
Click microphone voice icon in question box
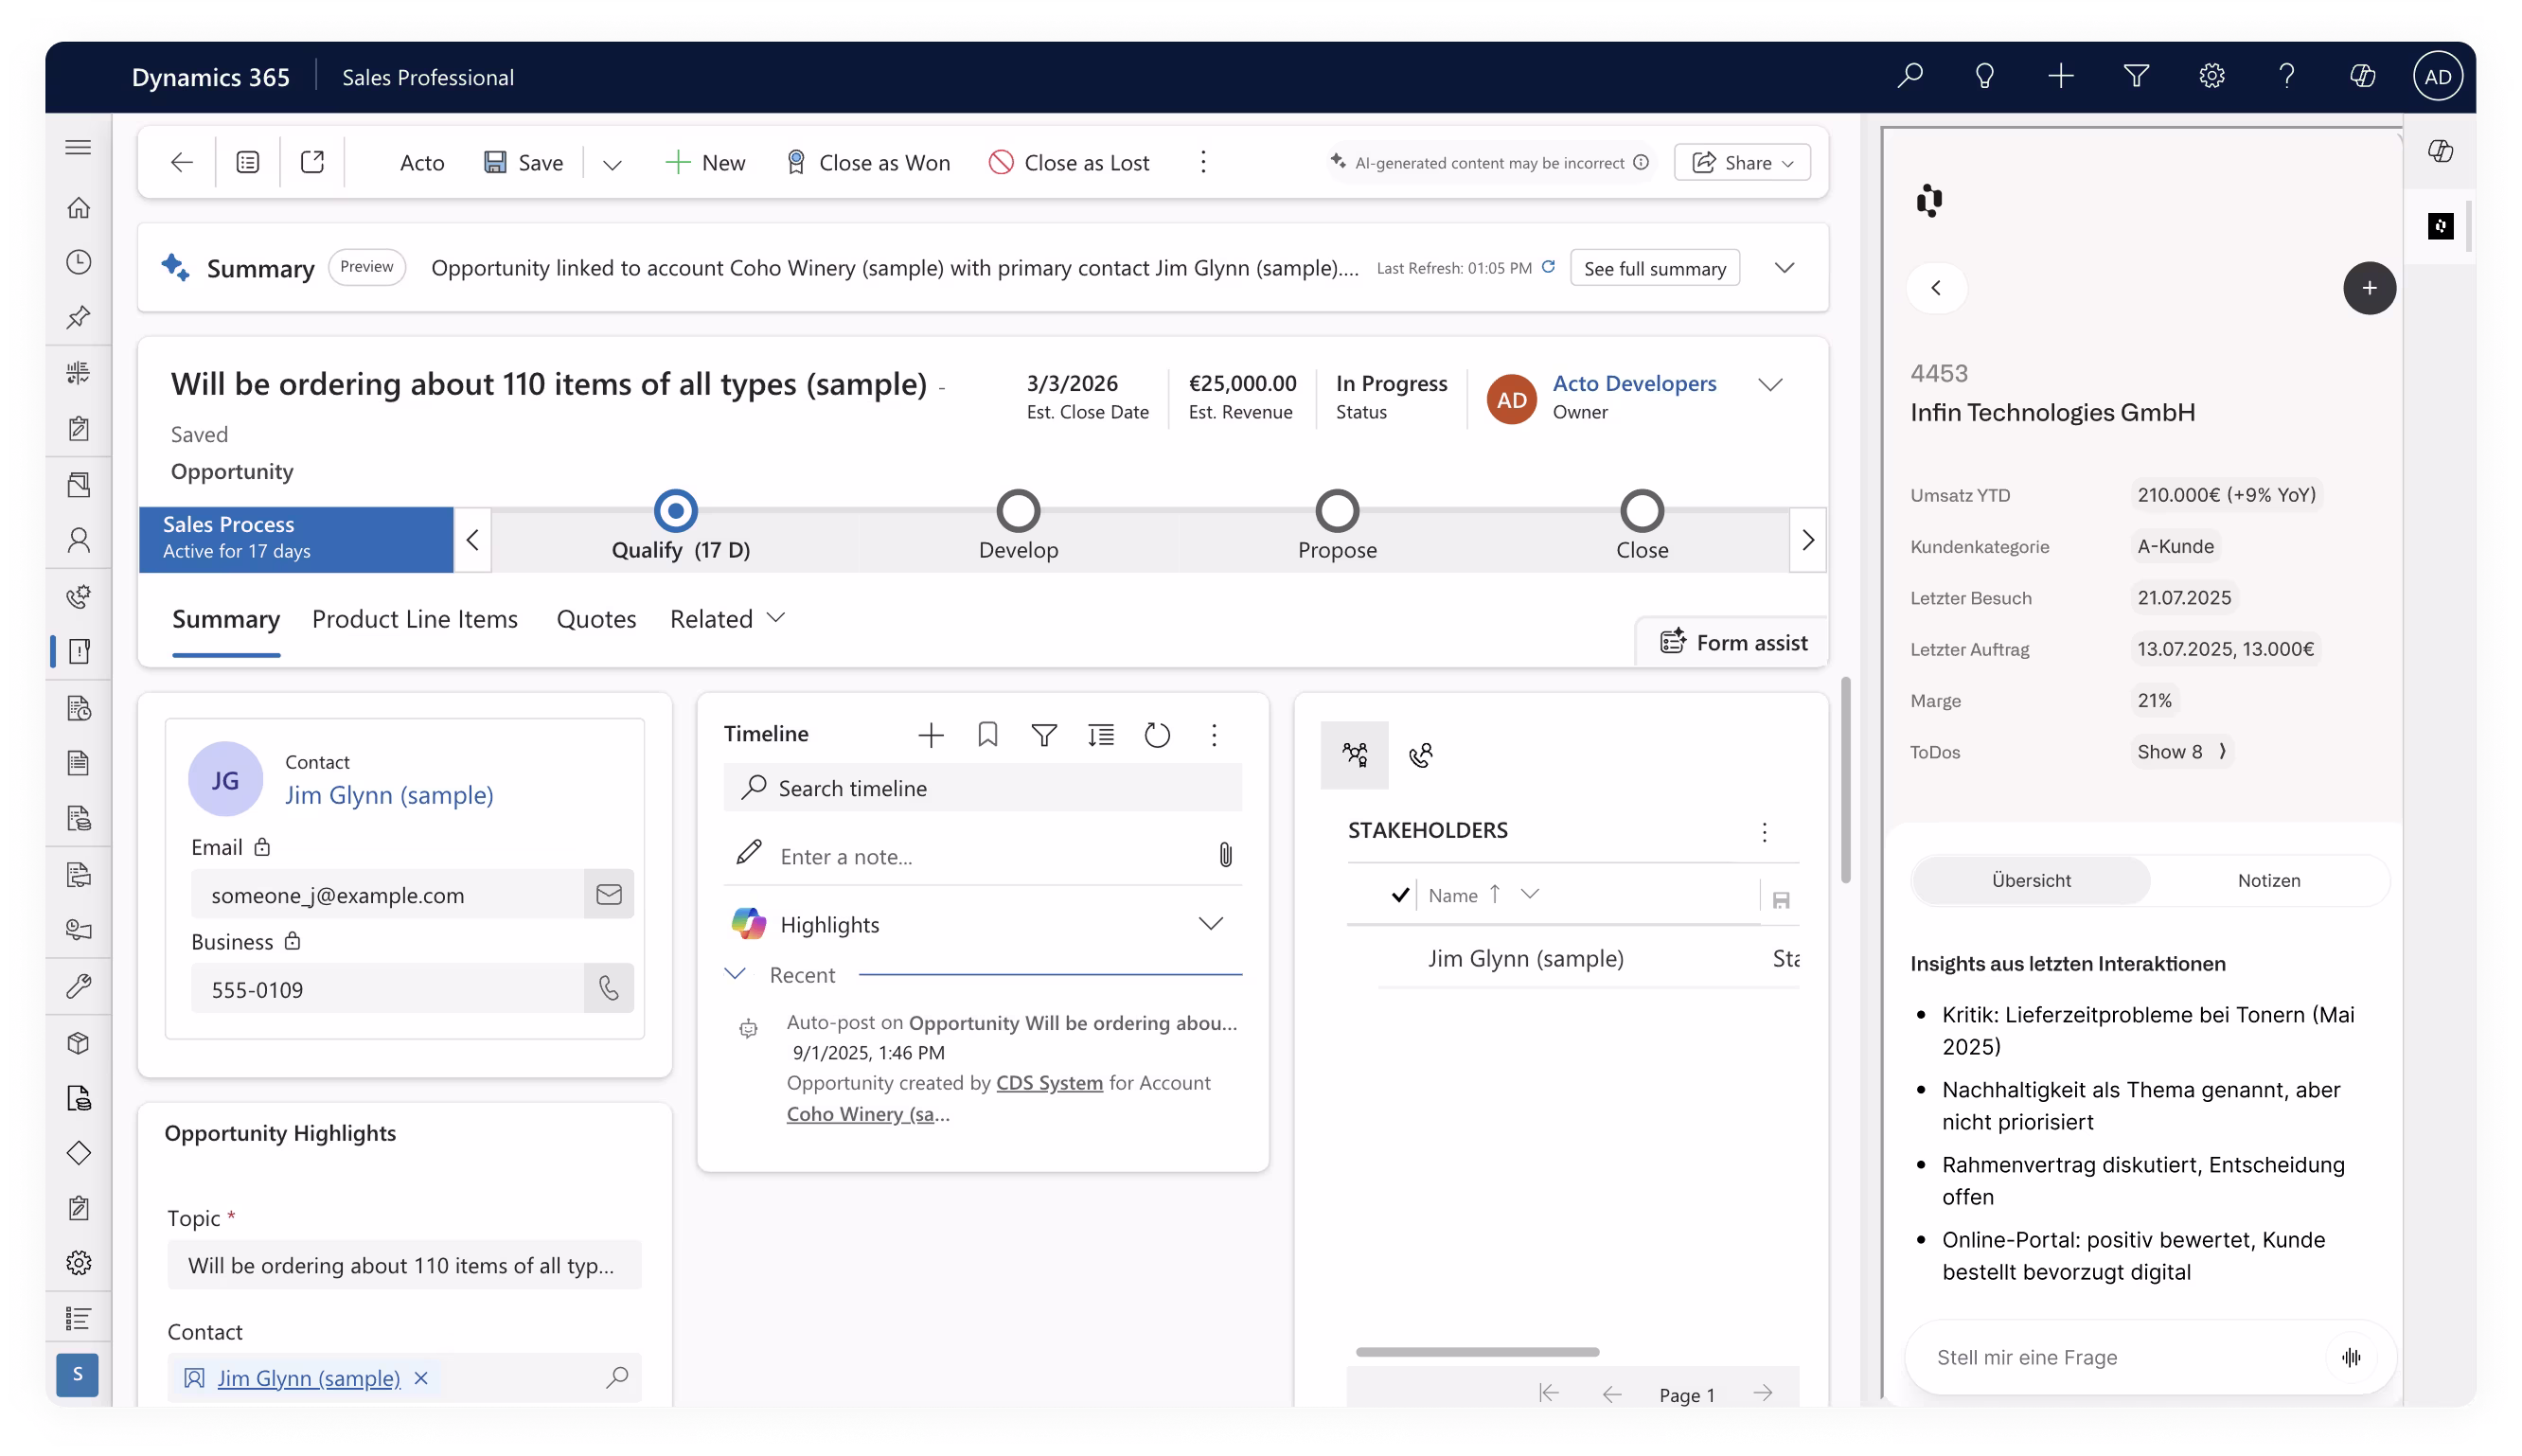click(x=2350, y=1357)
